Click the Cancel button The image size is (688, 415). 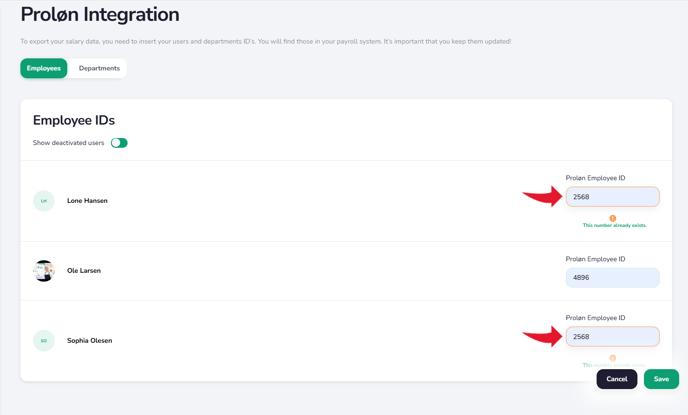point(617,379)
